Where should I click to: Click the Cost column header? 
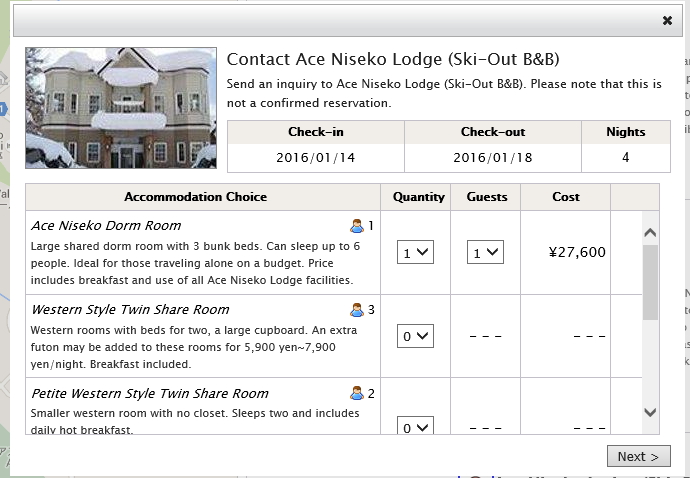click(565, 197)
